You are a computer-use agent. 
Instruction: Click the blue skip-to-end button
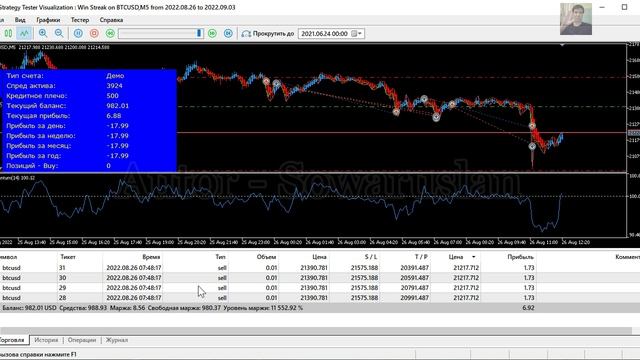[228, 33]
